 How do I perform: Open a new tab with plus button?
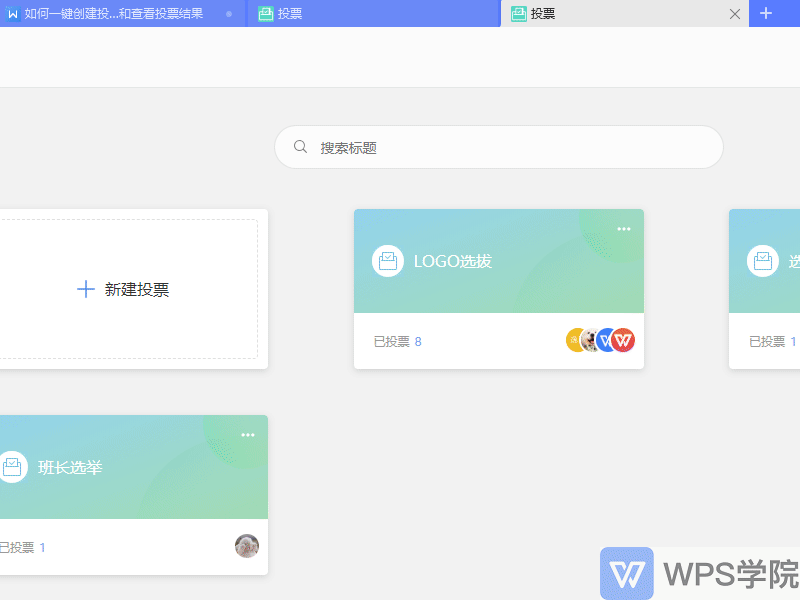coord(765,13)
